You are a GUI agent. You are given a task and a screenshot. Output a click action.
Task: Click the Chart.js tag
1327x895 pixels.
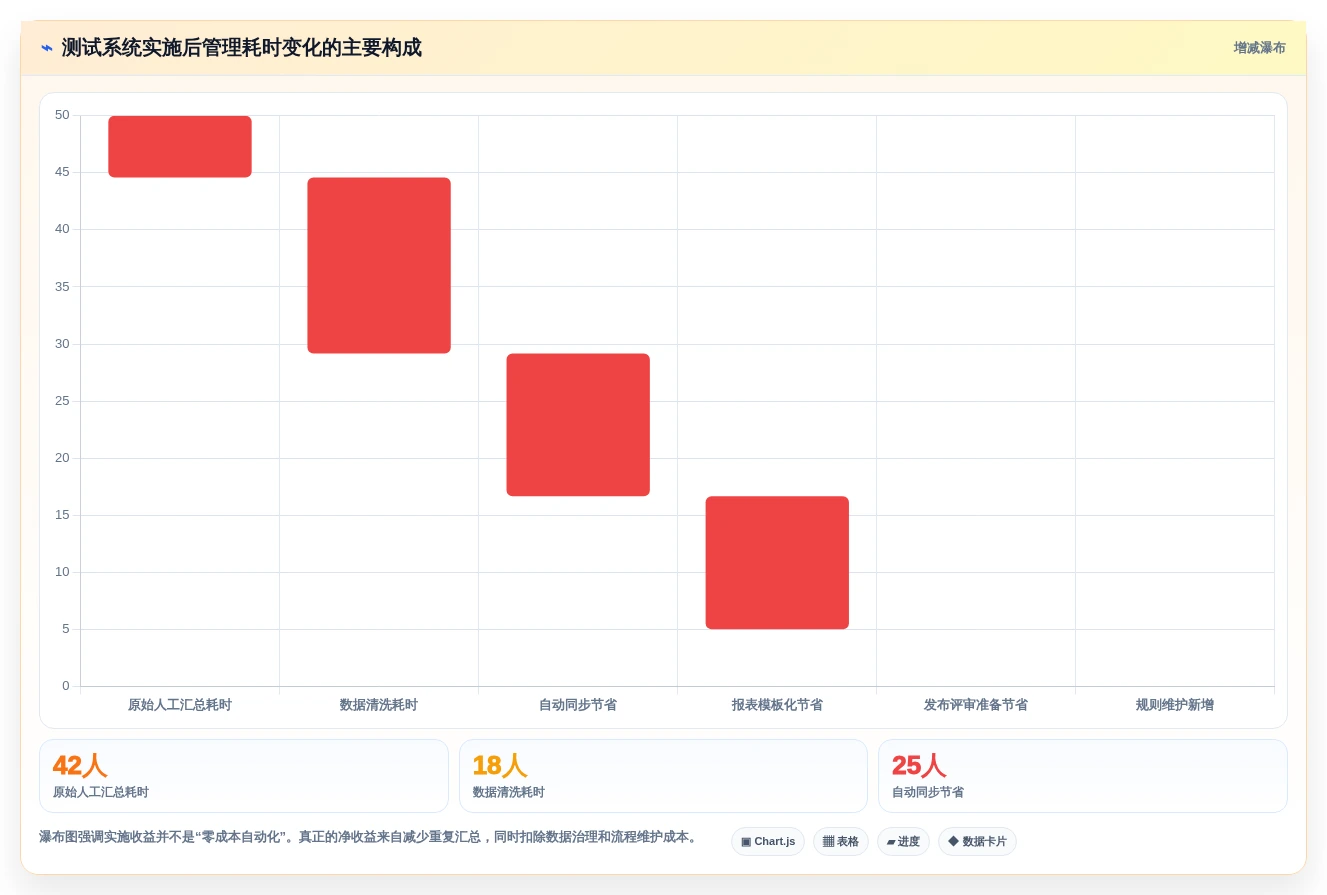(768, 842)
